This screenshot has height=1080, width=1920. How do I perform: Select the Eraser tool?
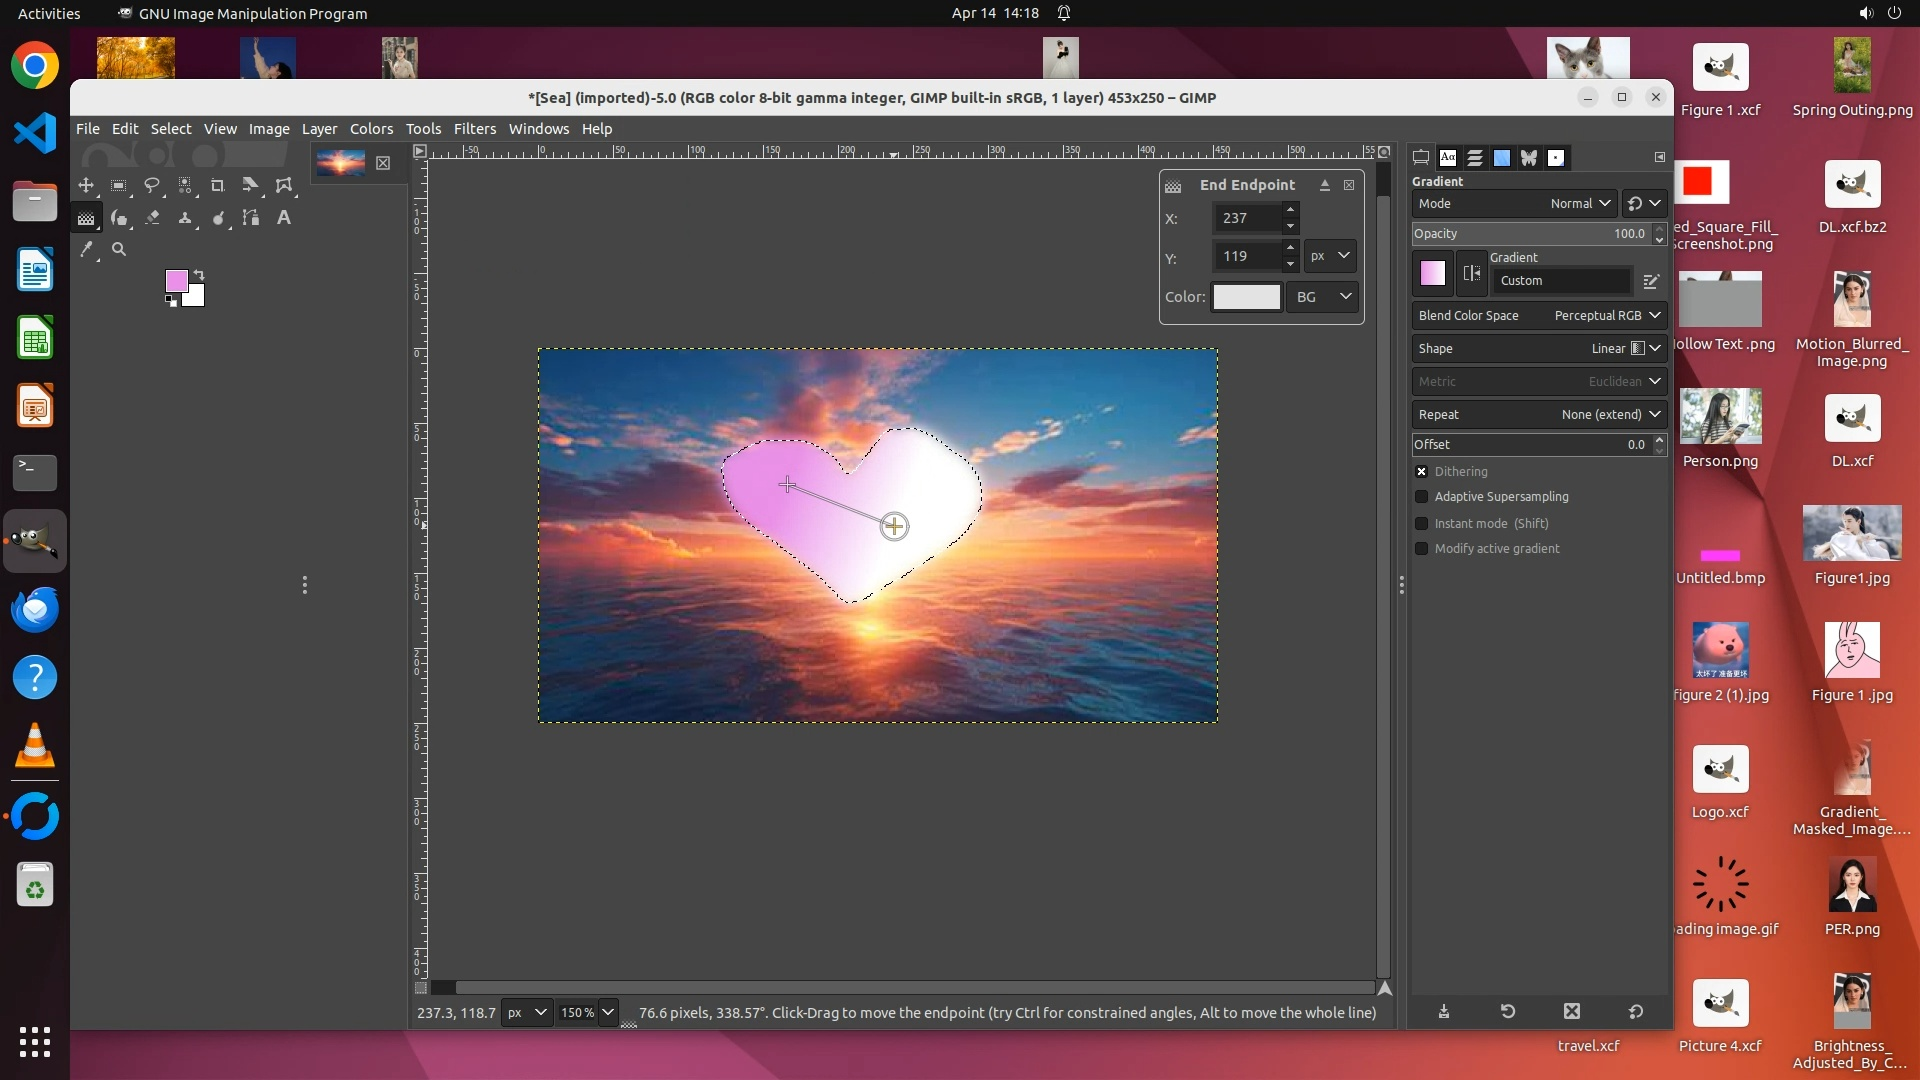[152, 217]
